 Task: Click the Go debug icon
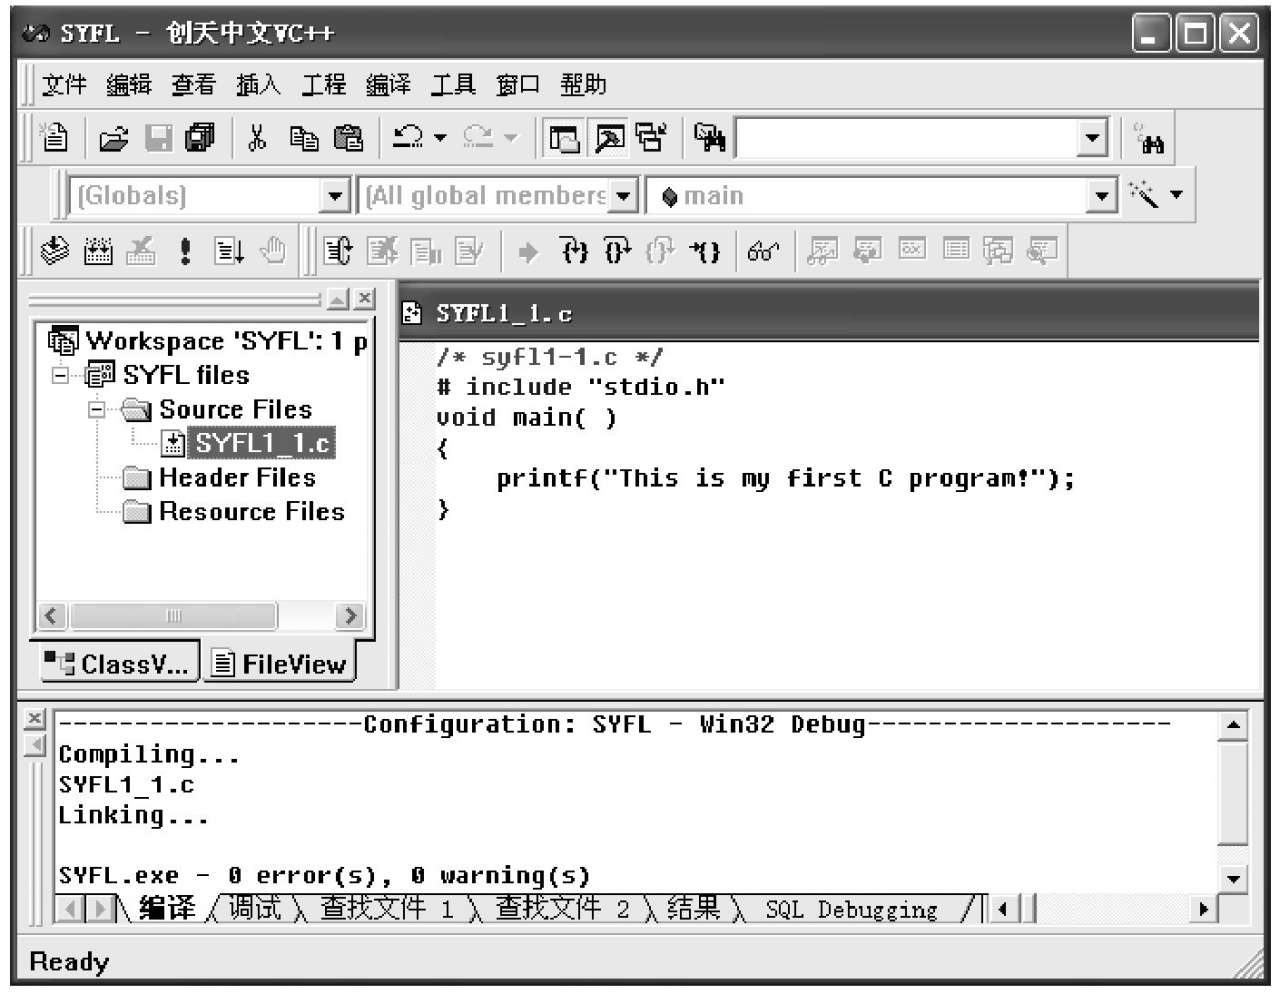point(229,251)
